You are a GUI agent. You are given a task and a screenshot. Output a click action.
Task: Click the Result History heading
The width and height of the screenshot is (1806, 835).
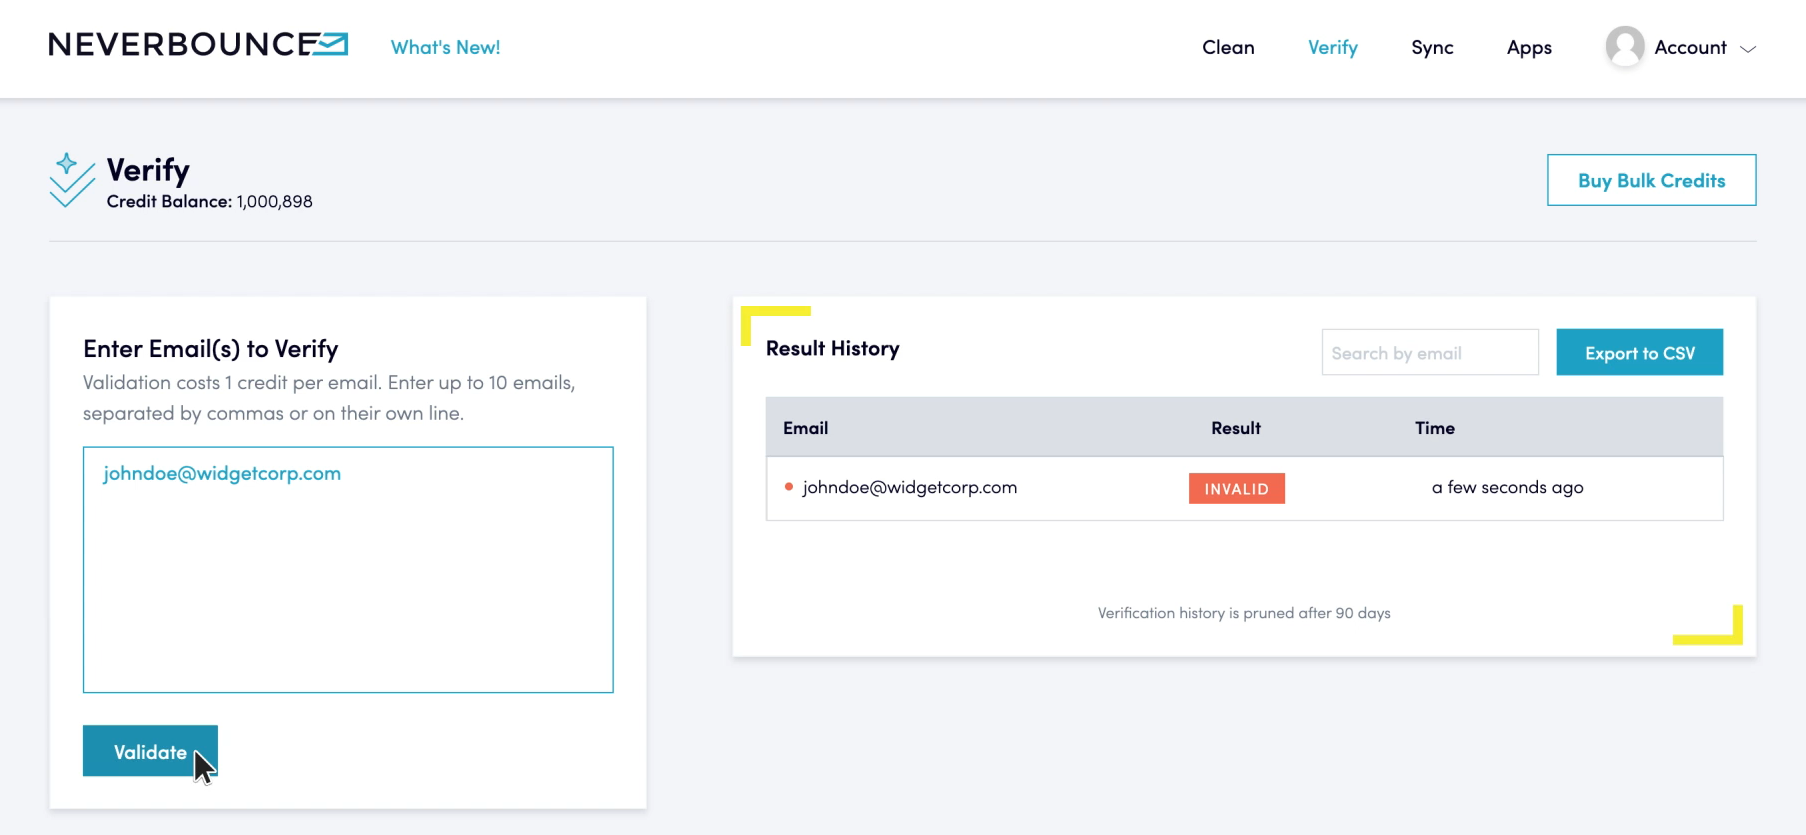pos(832,348)
